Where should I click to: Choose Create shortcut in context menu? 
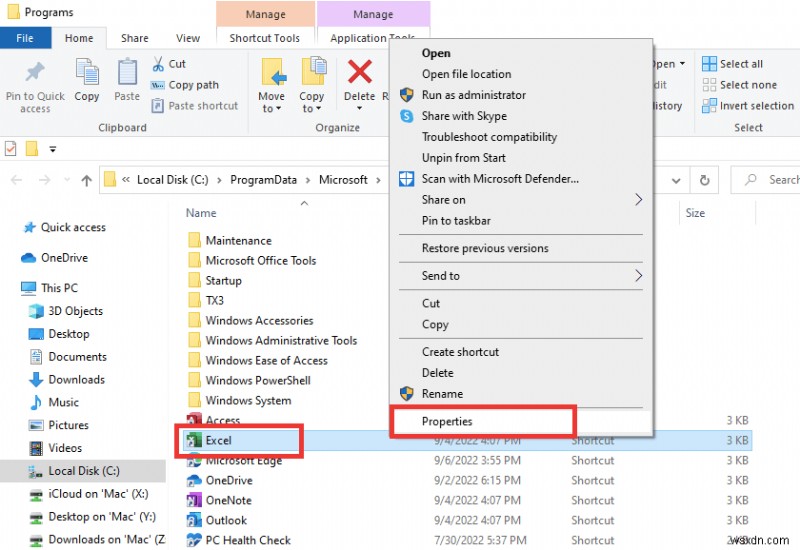pos(460,352)
